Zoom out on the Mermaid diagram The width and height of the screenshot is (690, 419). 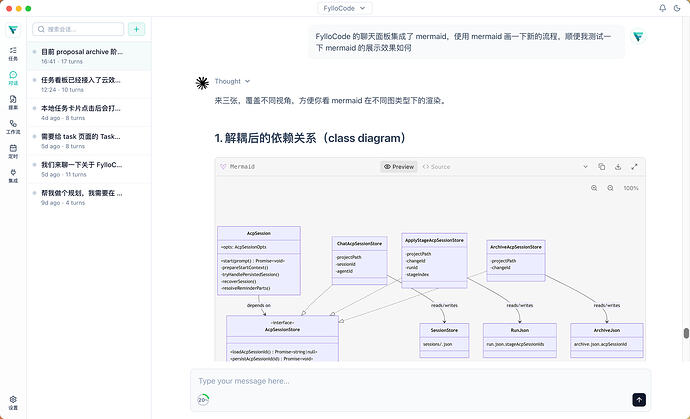coord(610,188)
